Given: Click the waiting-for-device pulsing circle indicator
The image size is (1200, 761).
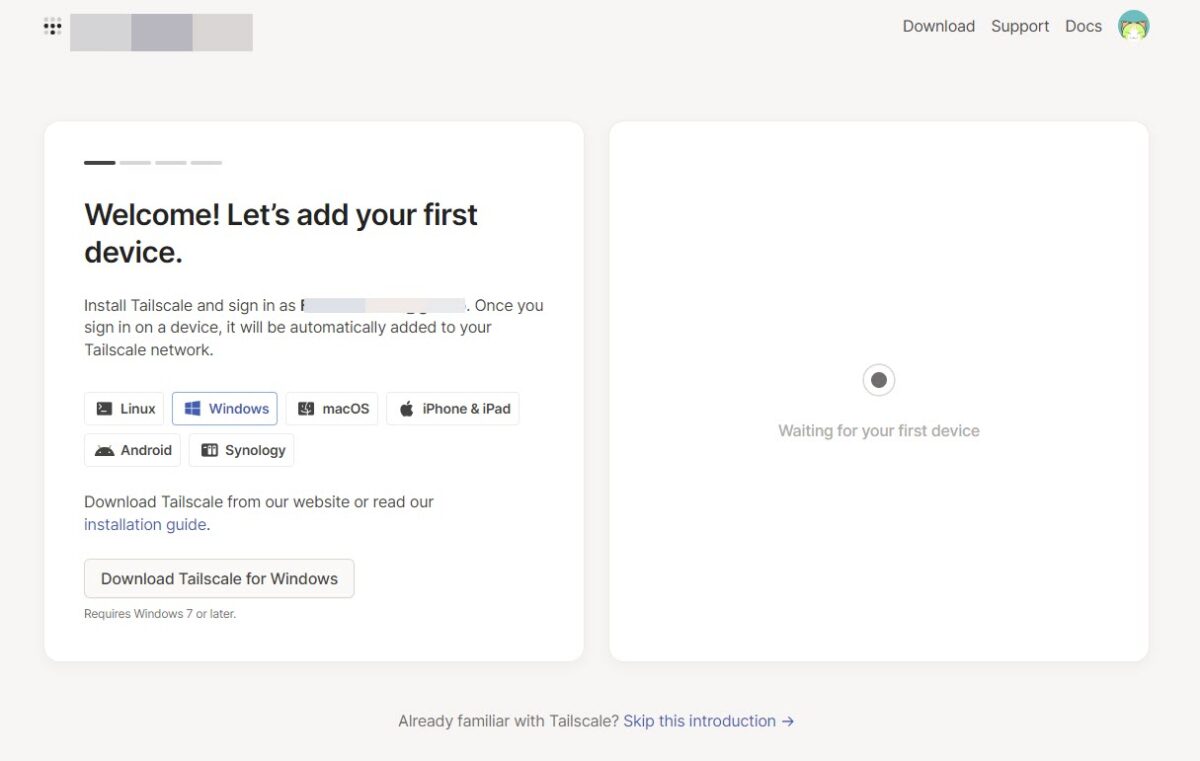Looking at the screenshot, I should (x=879, y=380).
